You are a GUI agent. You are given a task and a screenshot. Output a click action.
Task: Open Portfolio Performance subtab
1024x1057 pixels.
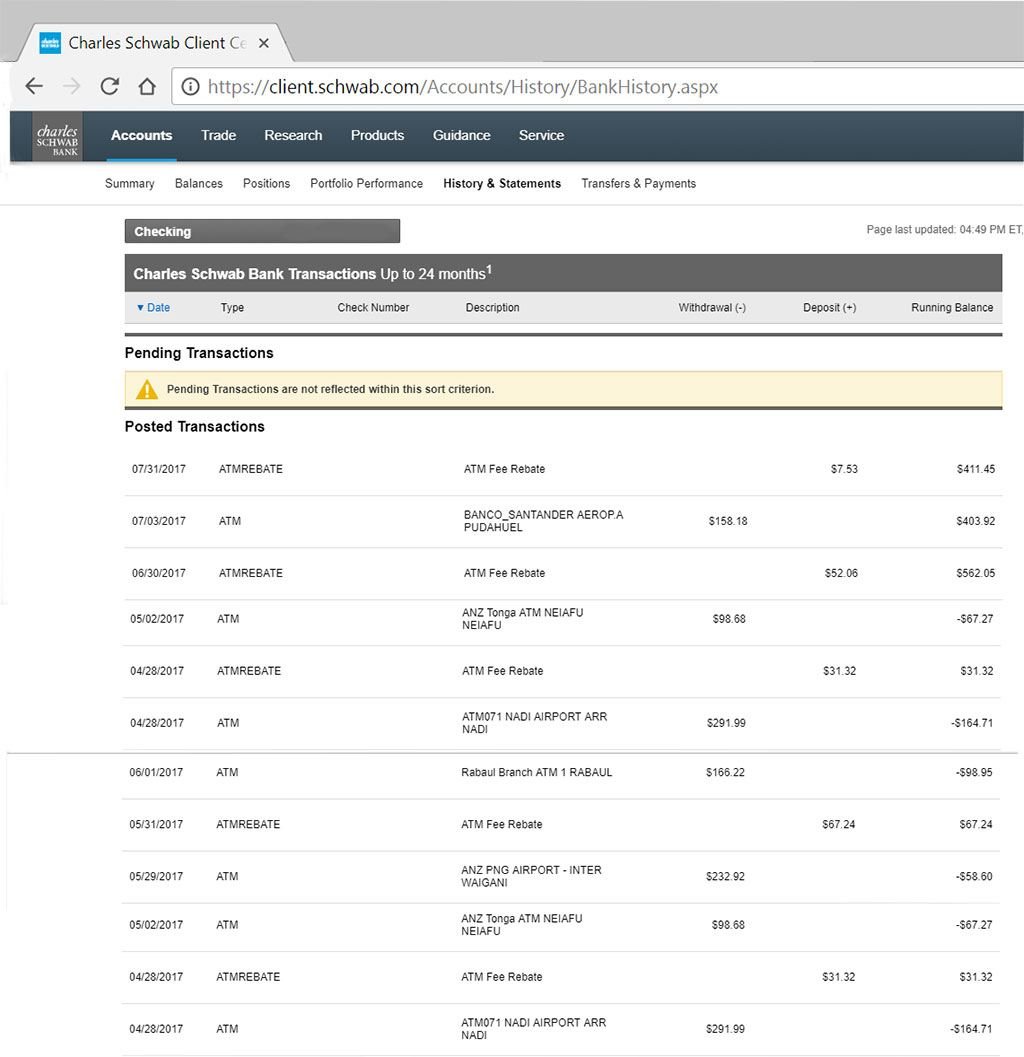tap(367, 183)
